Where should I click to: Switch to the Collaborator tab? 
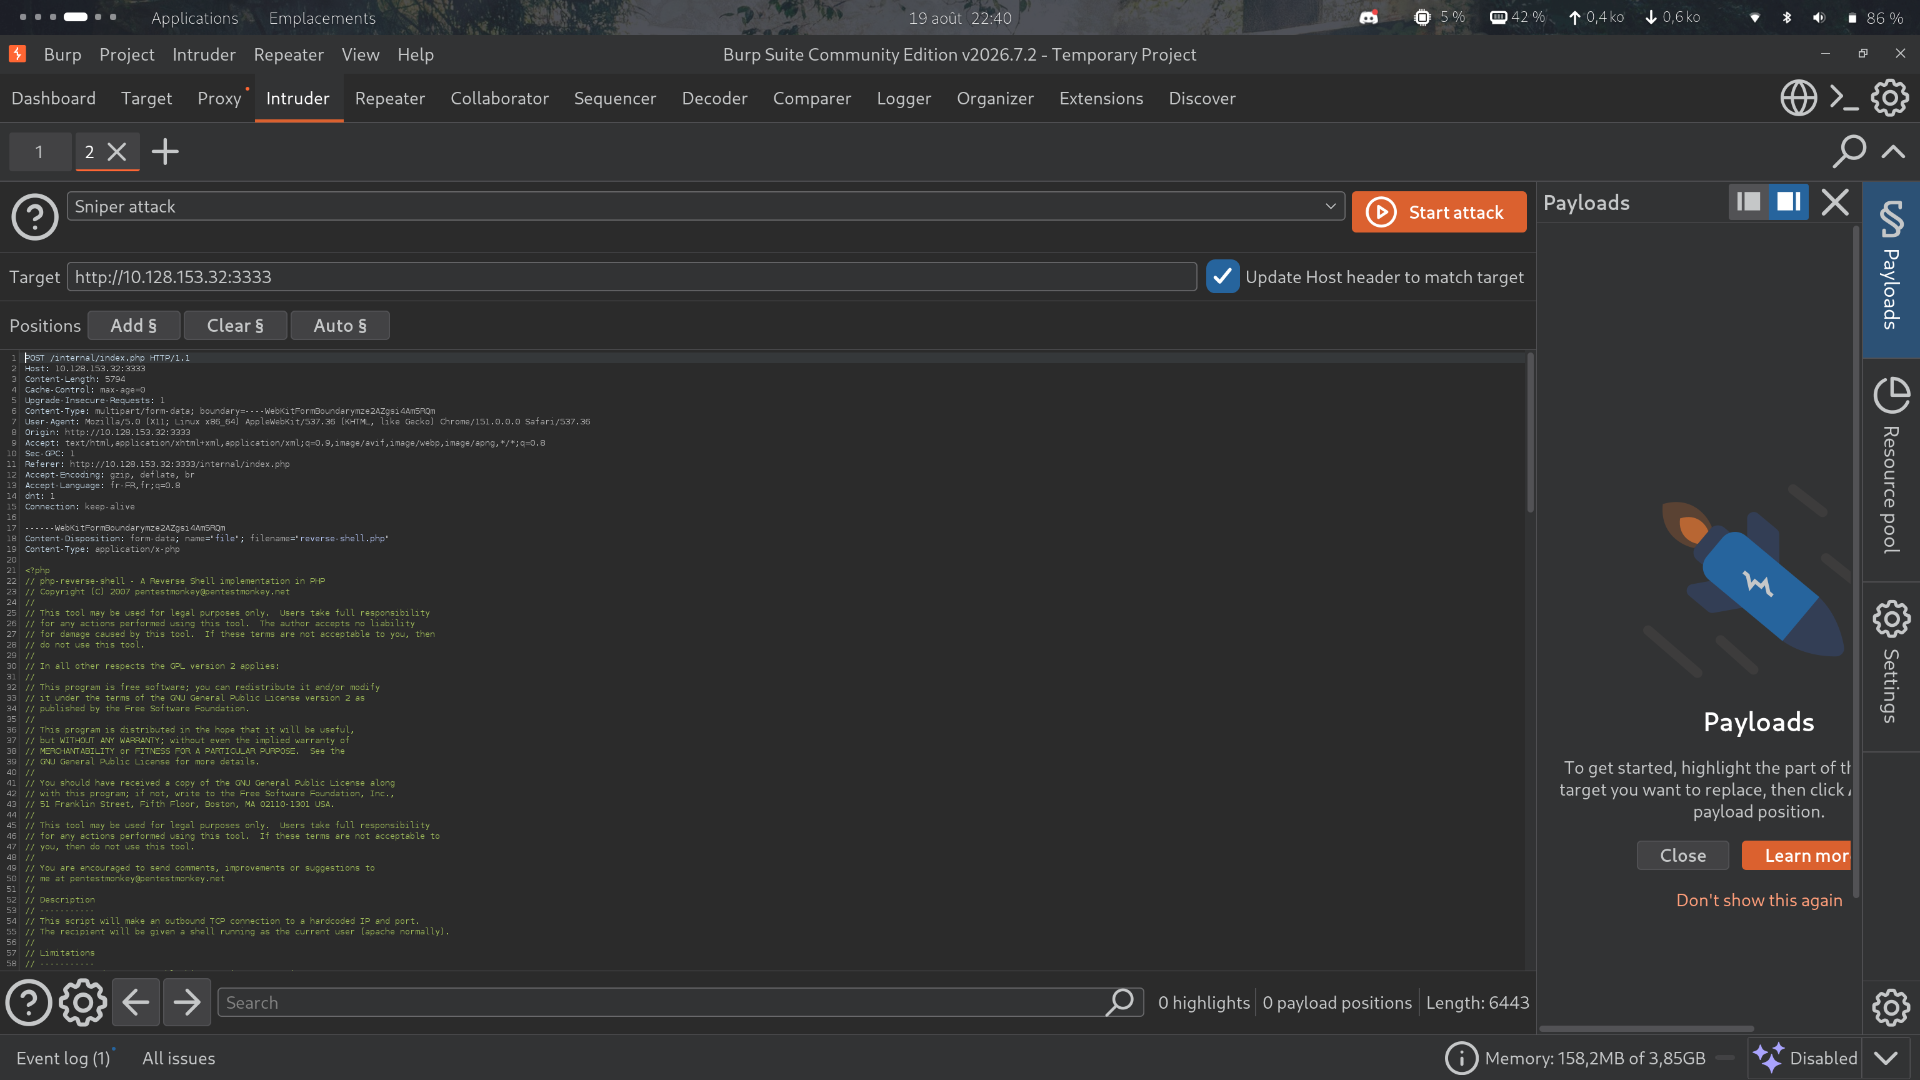click(499, 98)
